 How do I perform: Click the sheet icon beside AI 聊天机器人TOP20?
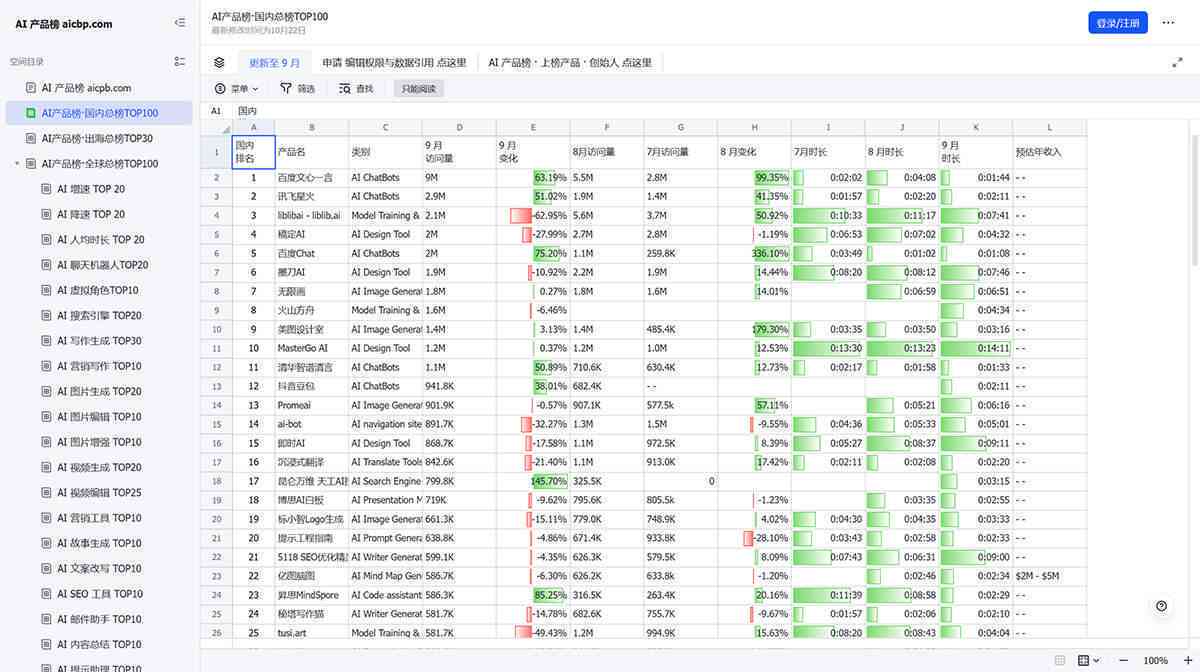pos(46,265)
